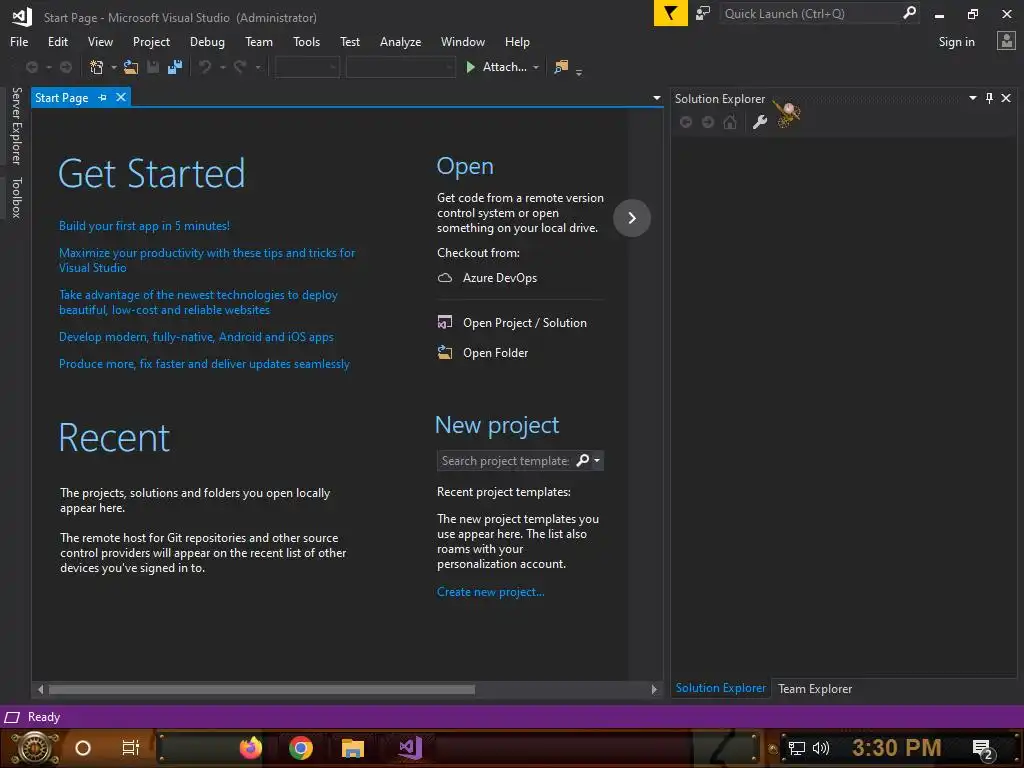Click the green Attach play icon
The image size is (1024, 768).
click(x=470, y=67)
